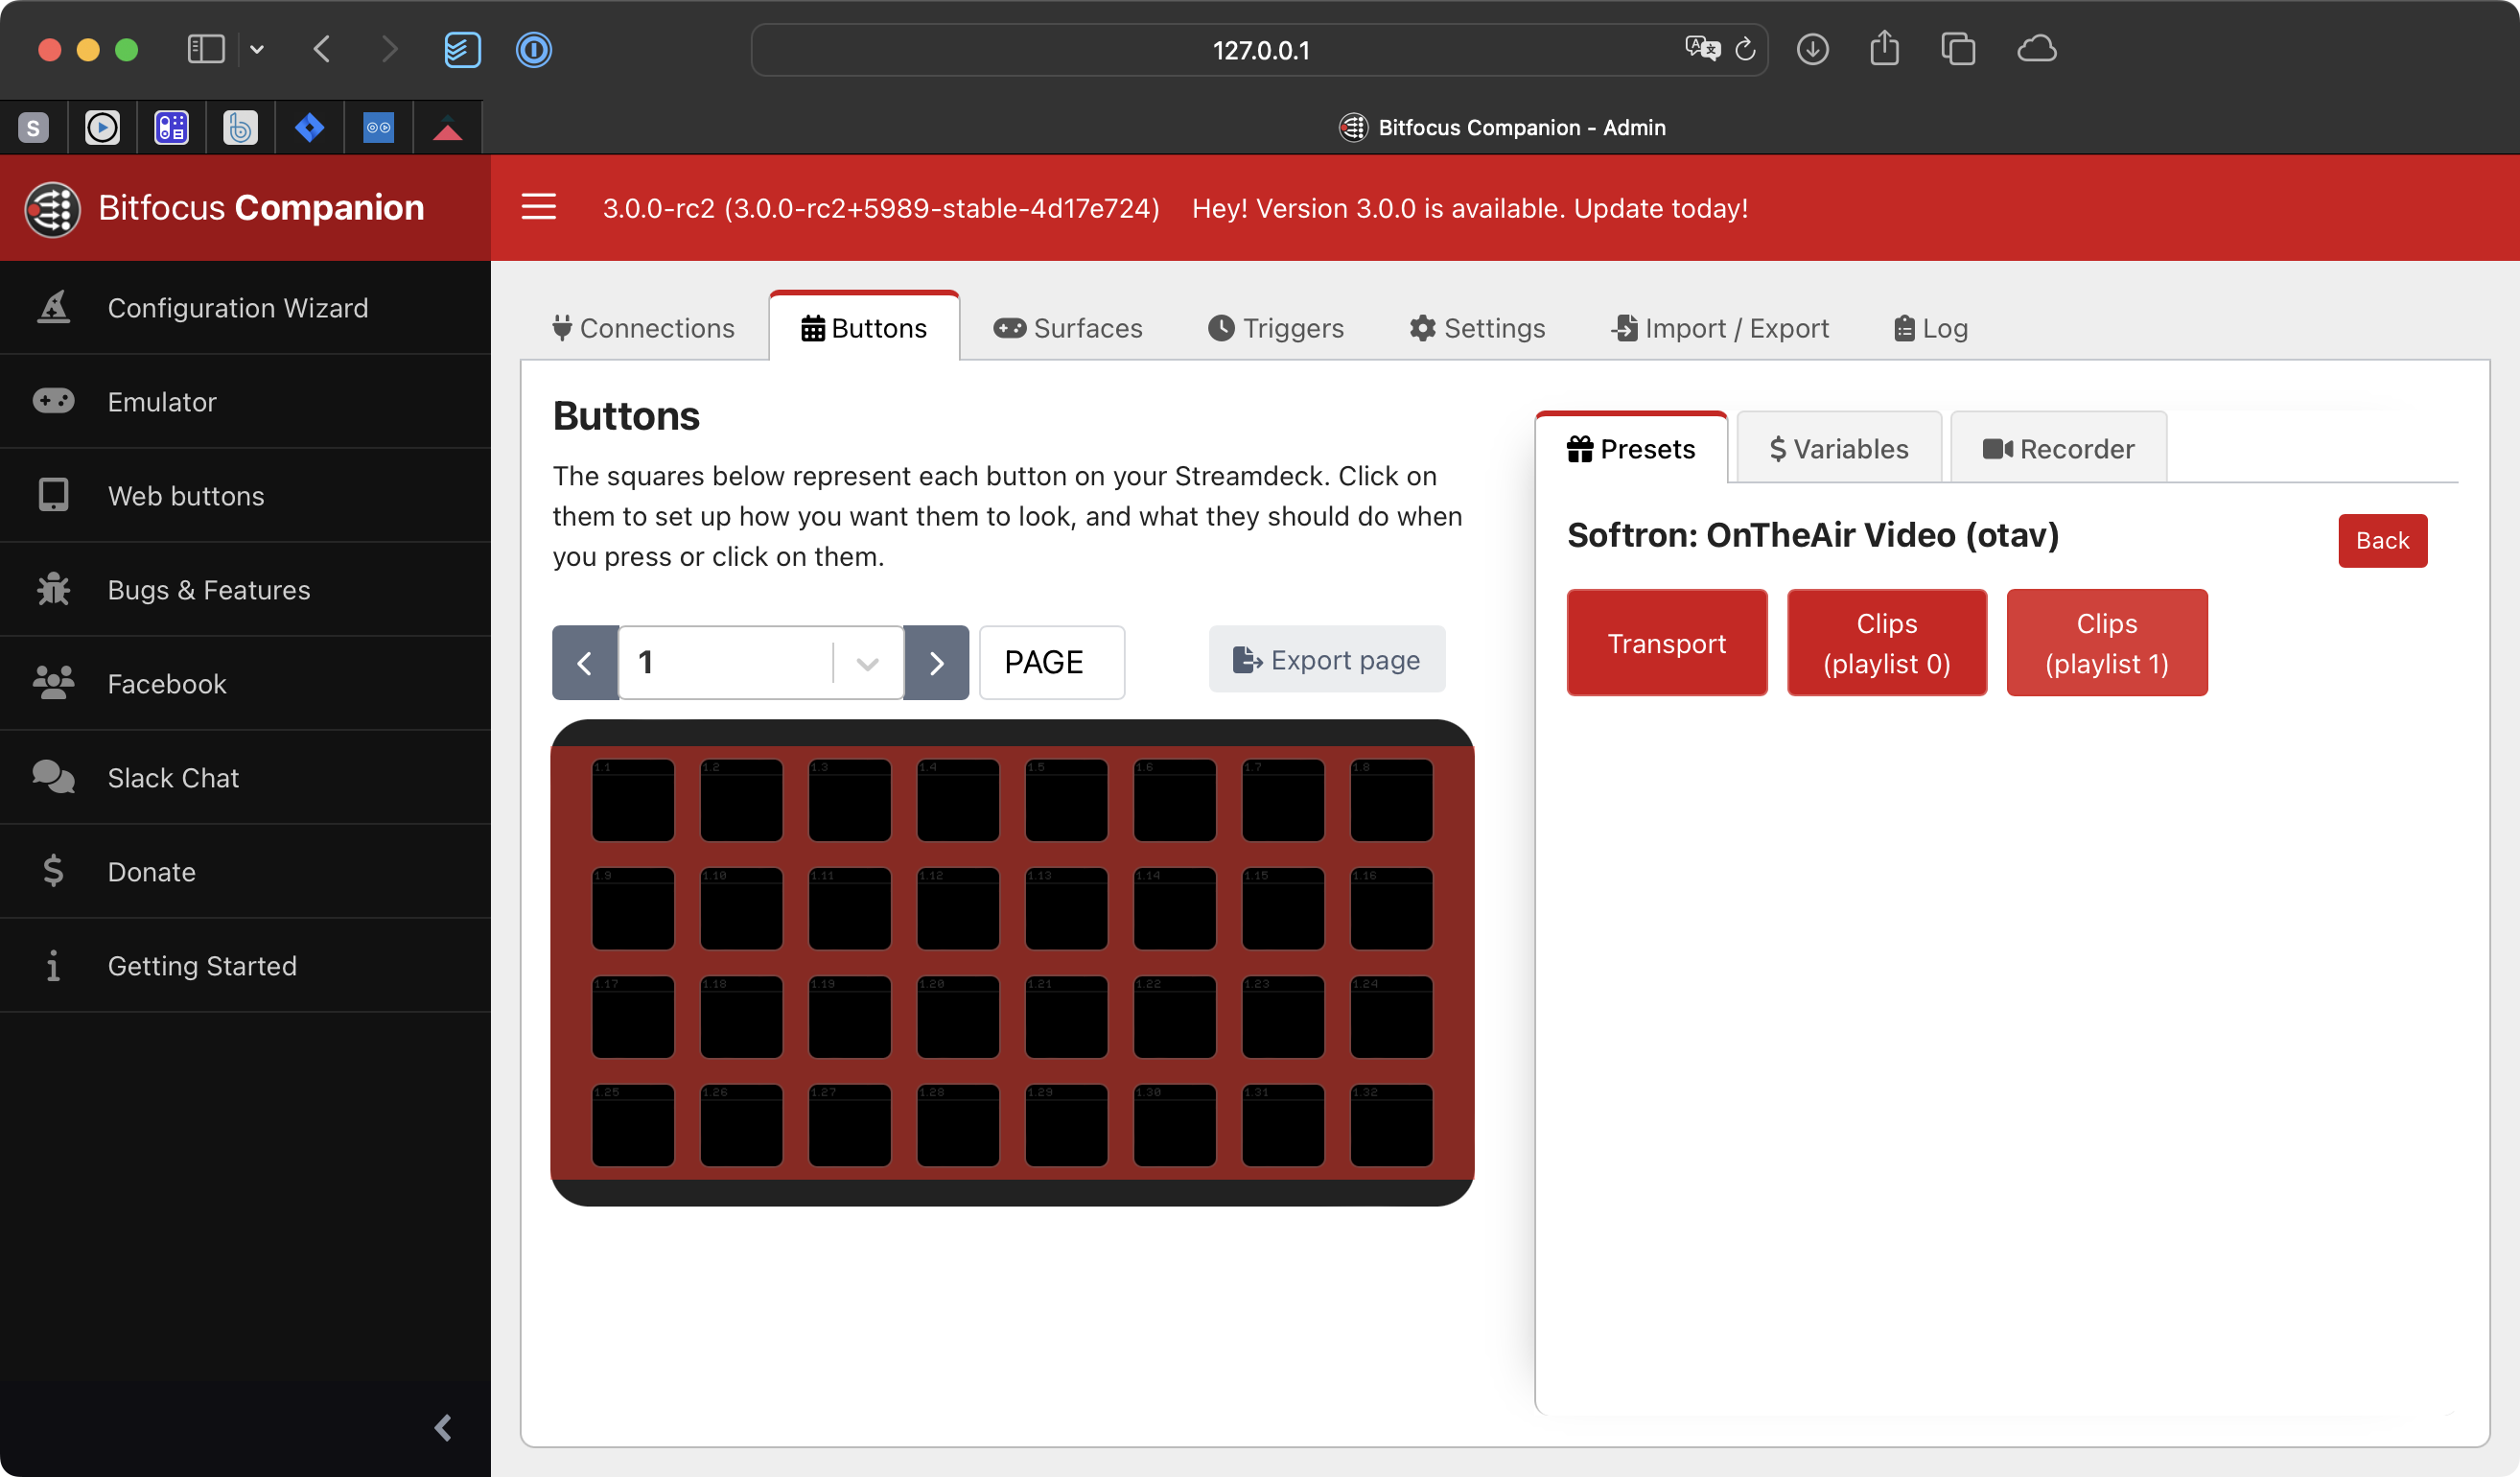This screenshot has width=2520, height=1477.
Task: Open the Bugs & Features link
Action: coord(245,590)
